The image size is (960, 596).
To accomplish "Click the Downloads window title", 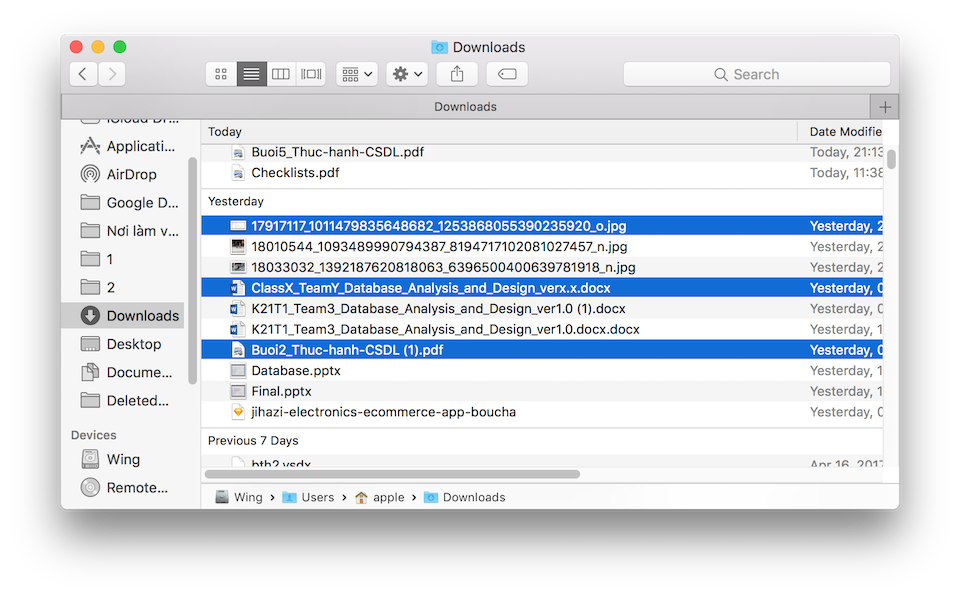I will (x=479, y=47).
